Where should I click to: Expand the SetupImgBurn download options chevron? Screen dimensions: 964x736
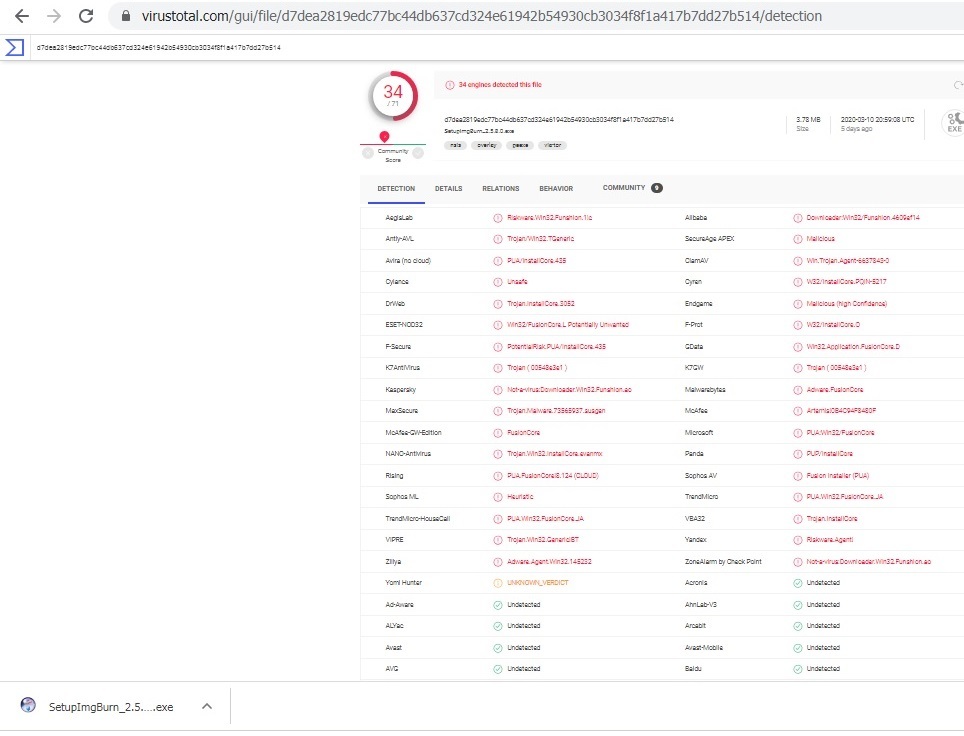tap(207, 706)
